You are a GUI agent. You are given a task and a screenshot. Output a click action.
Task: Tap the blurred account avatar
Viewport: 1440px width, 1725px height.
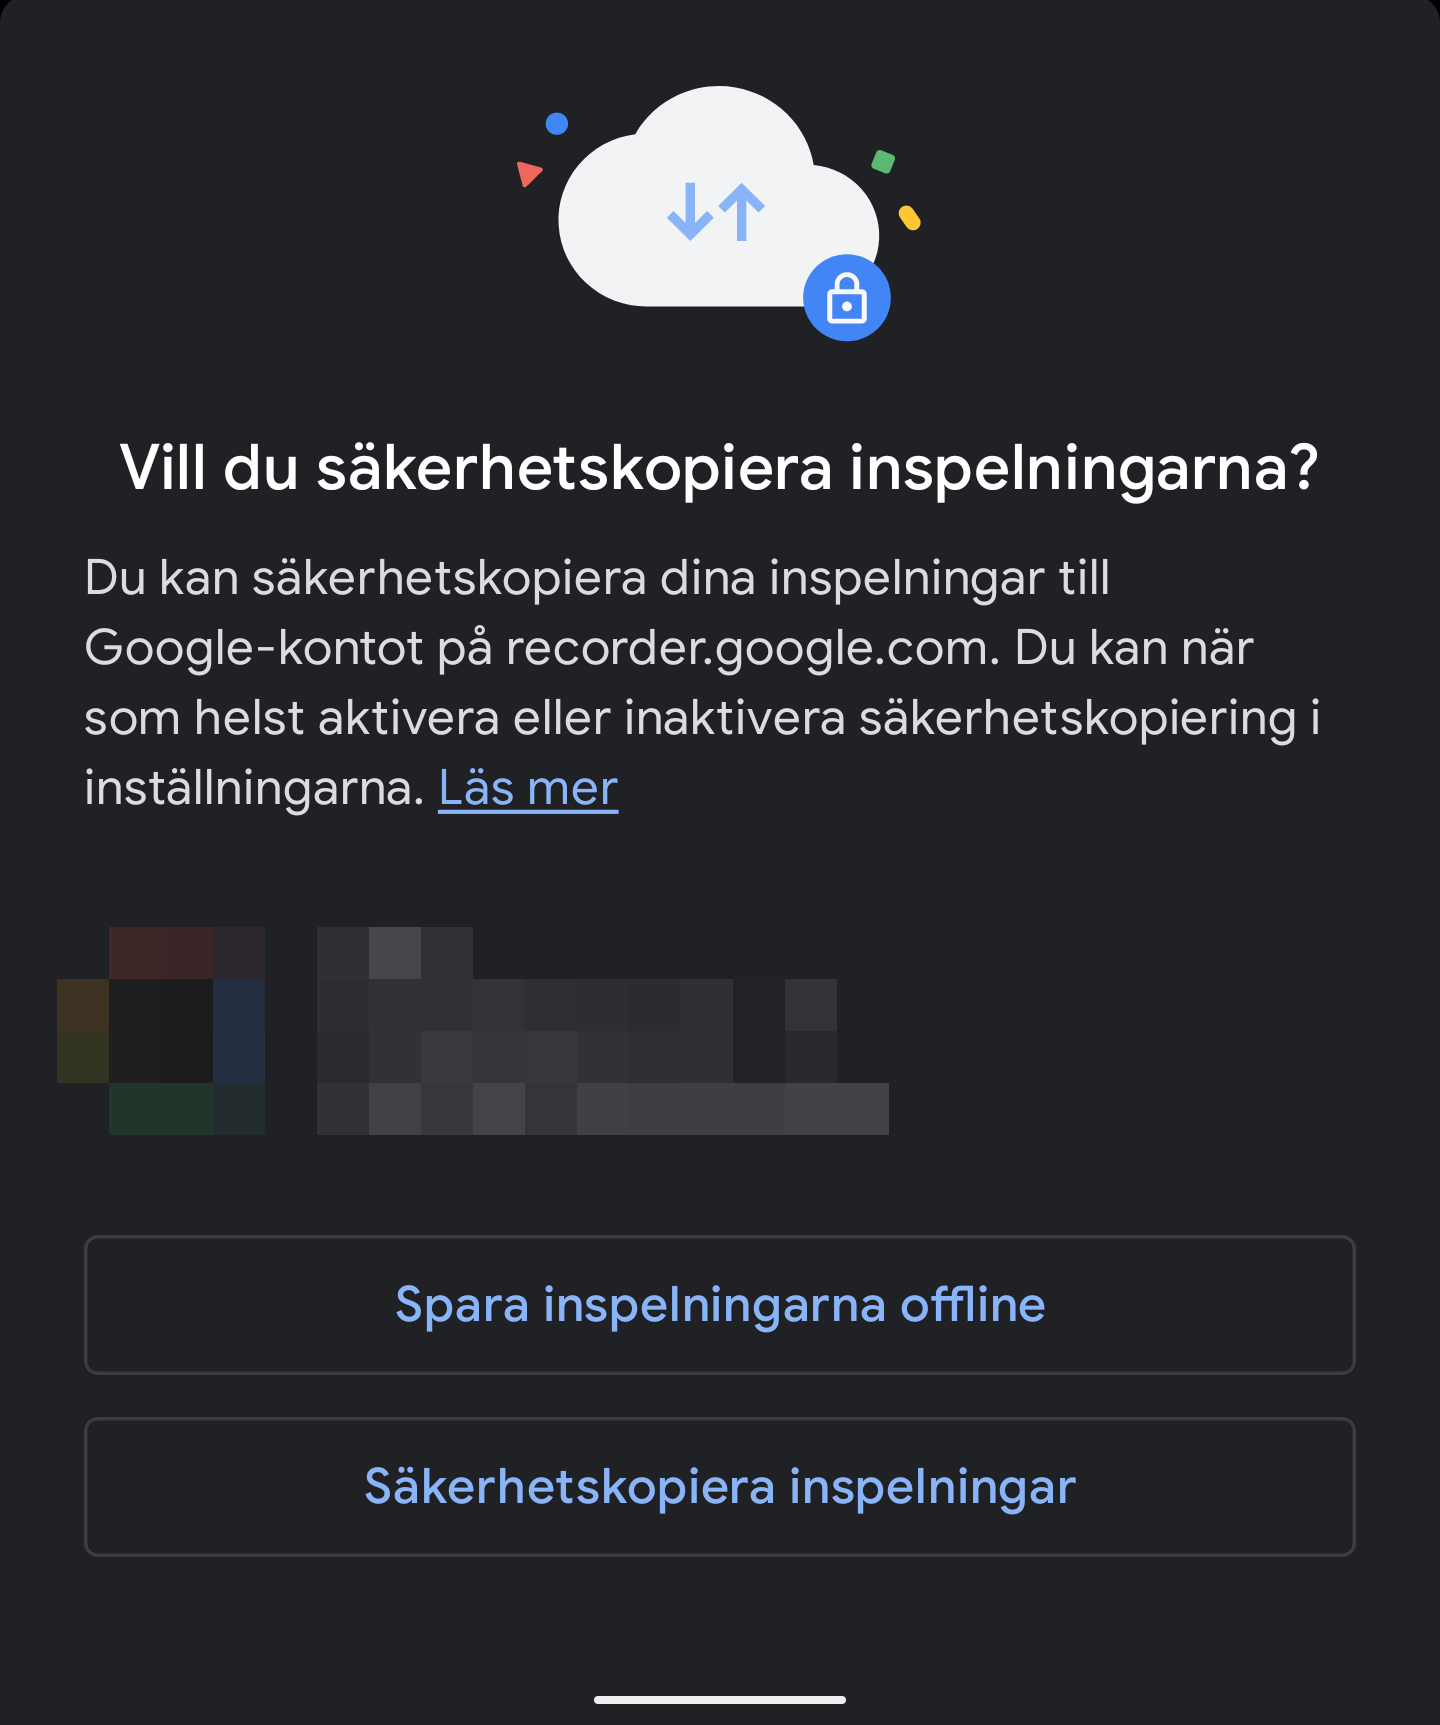(x=161, y=1031)
